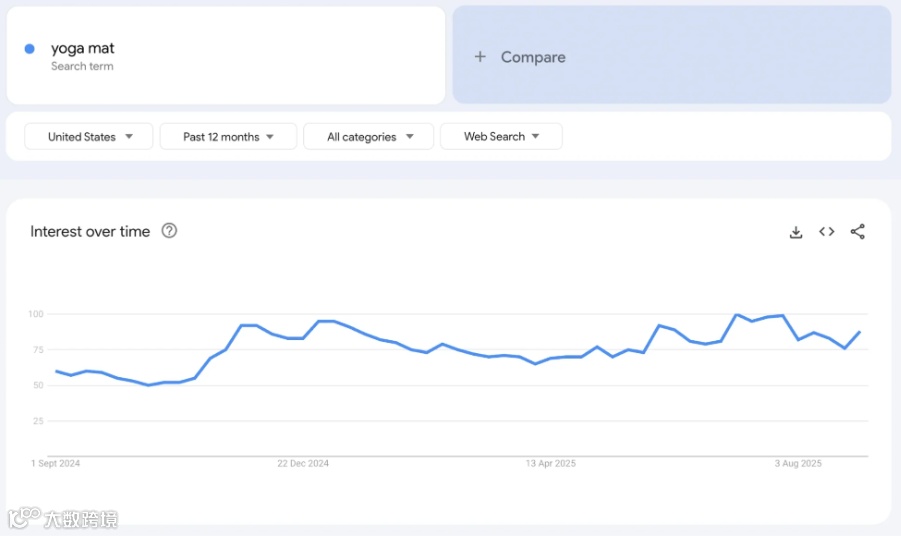Download the Interest over time CSV
This screenshot has width=901, height=536.
click(x=796, y=232)
